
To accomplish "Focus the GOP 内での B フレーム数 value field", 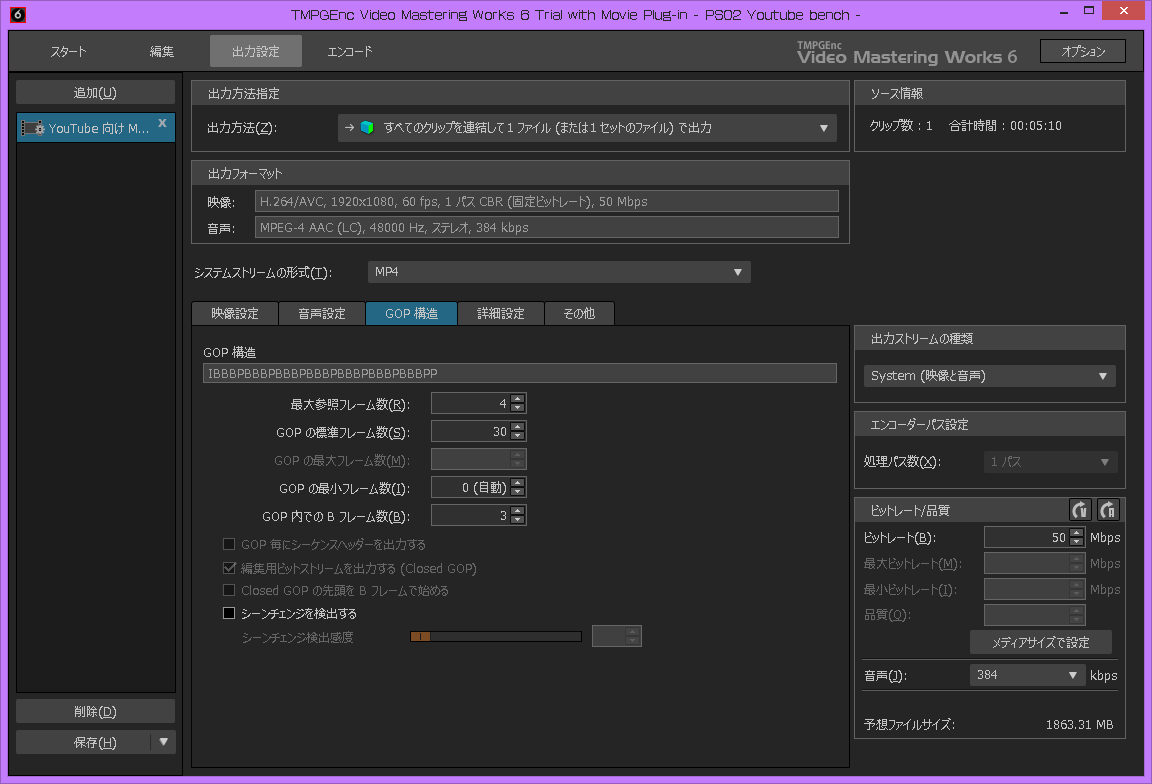I will (x=471, y=515).
